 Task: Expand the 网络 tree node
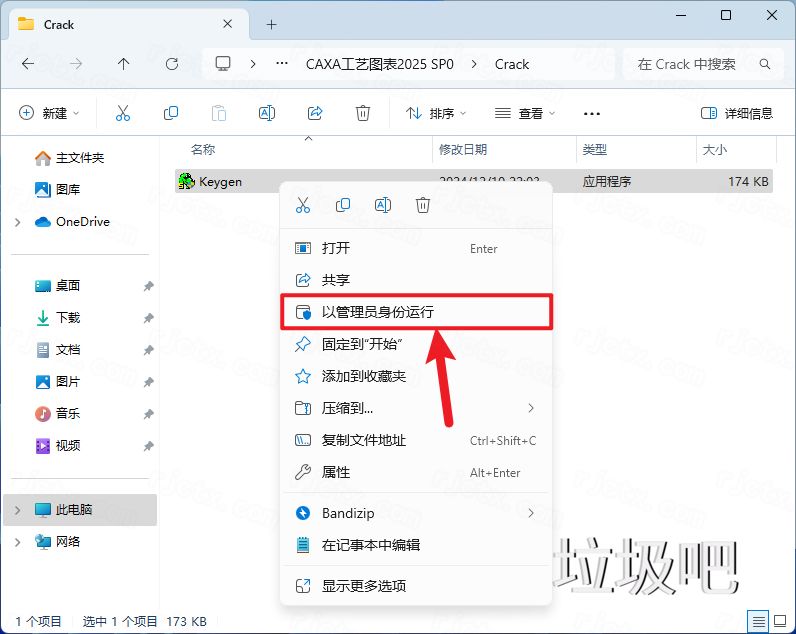(18, 542)
